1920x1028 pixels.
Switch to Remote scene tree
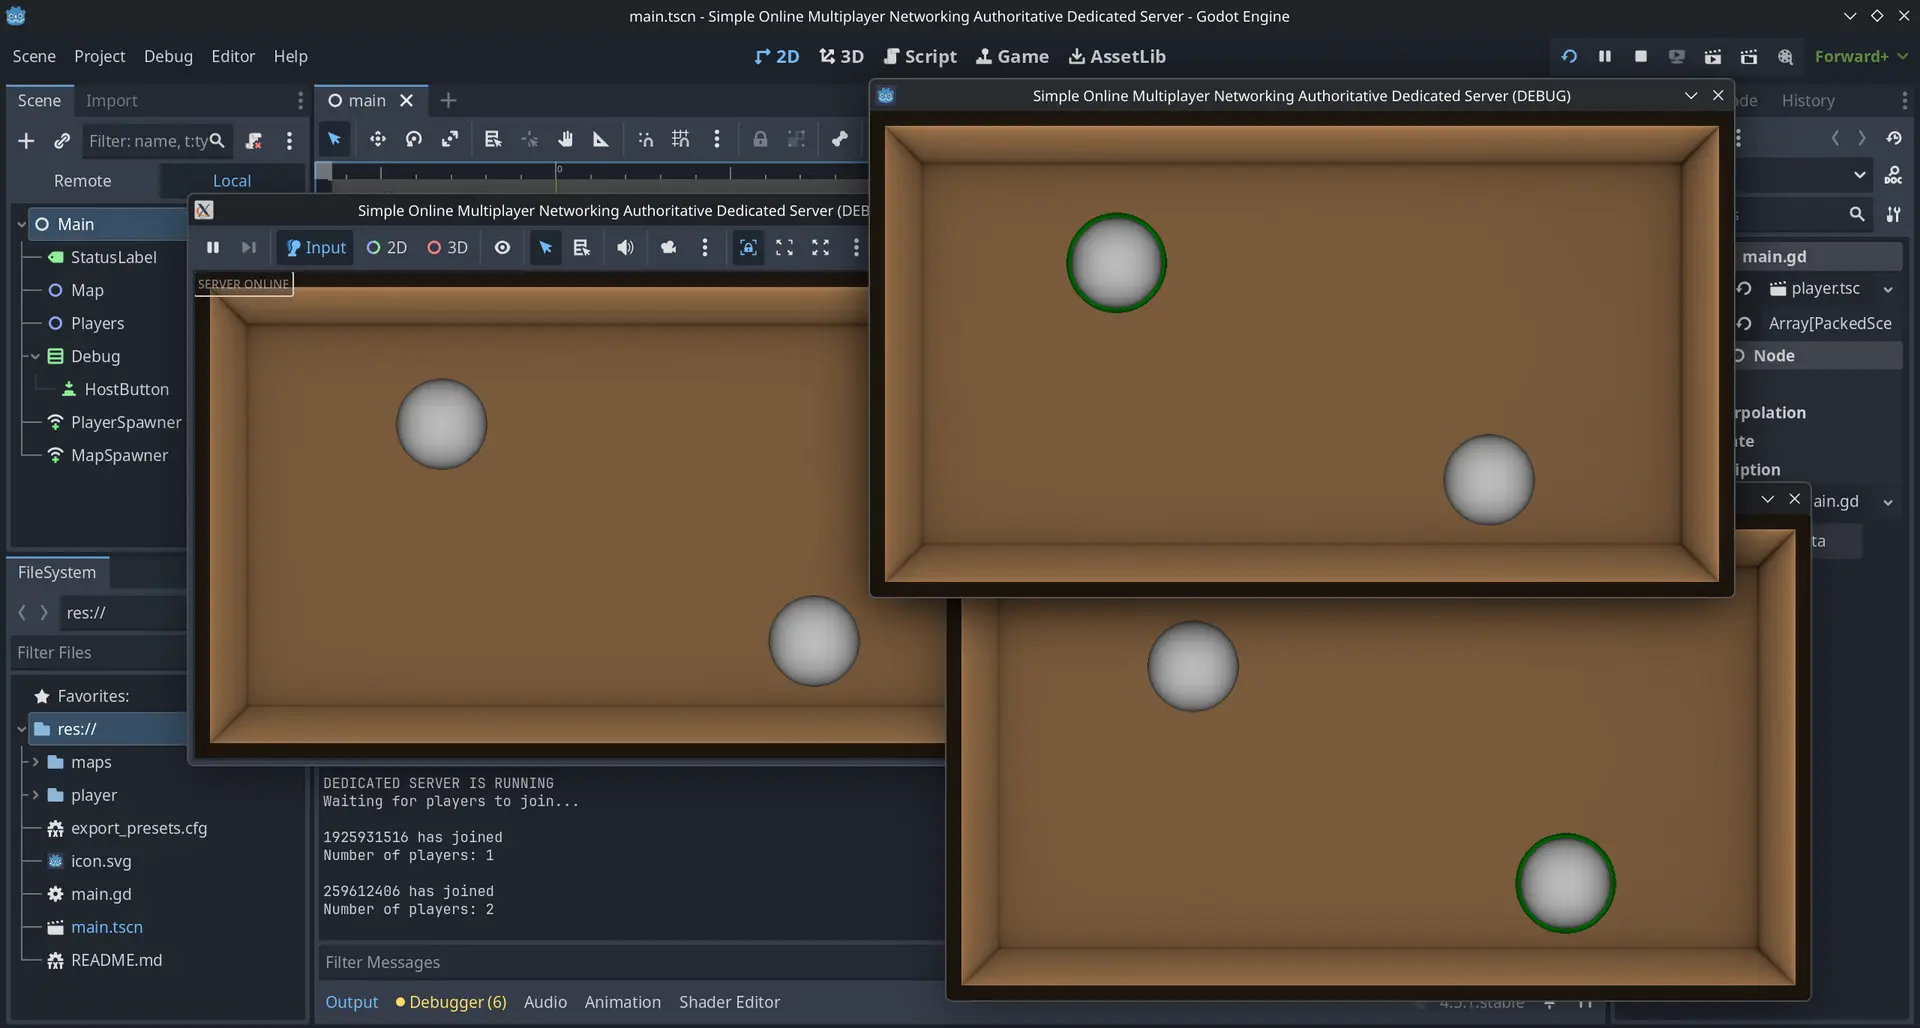[82, 181]
